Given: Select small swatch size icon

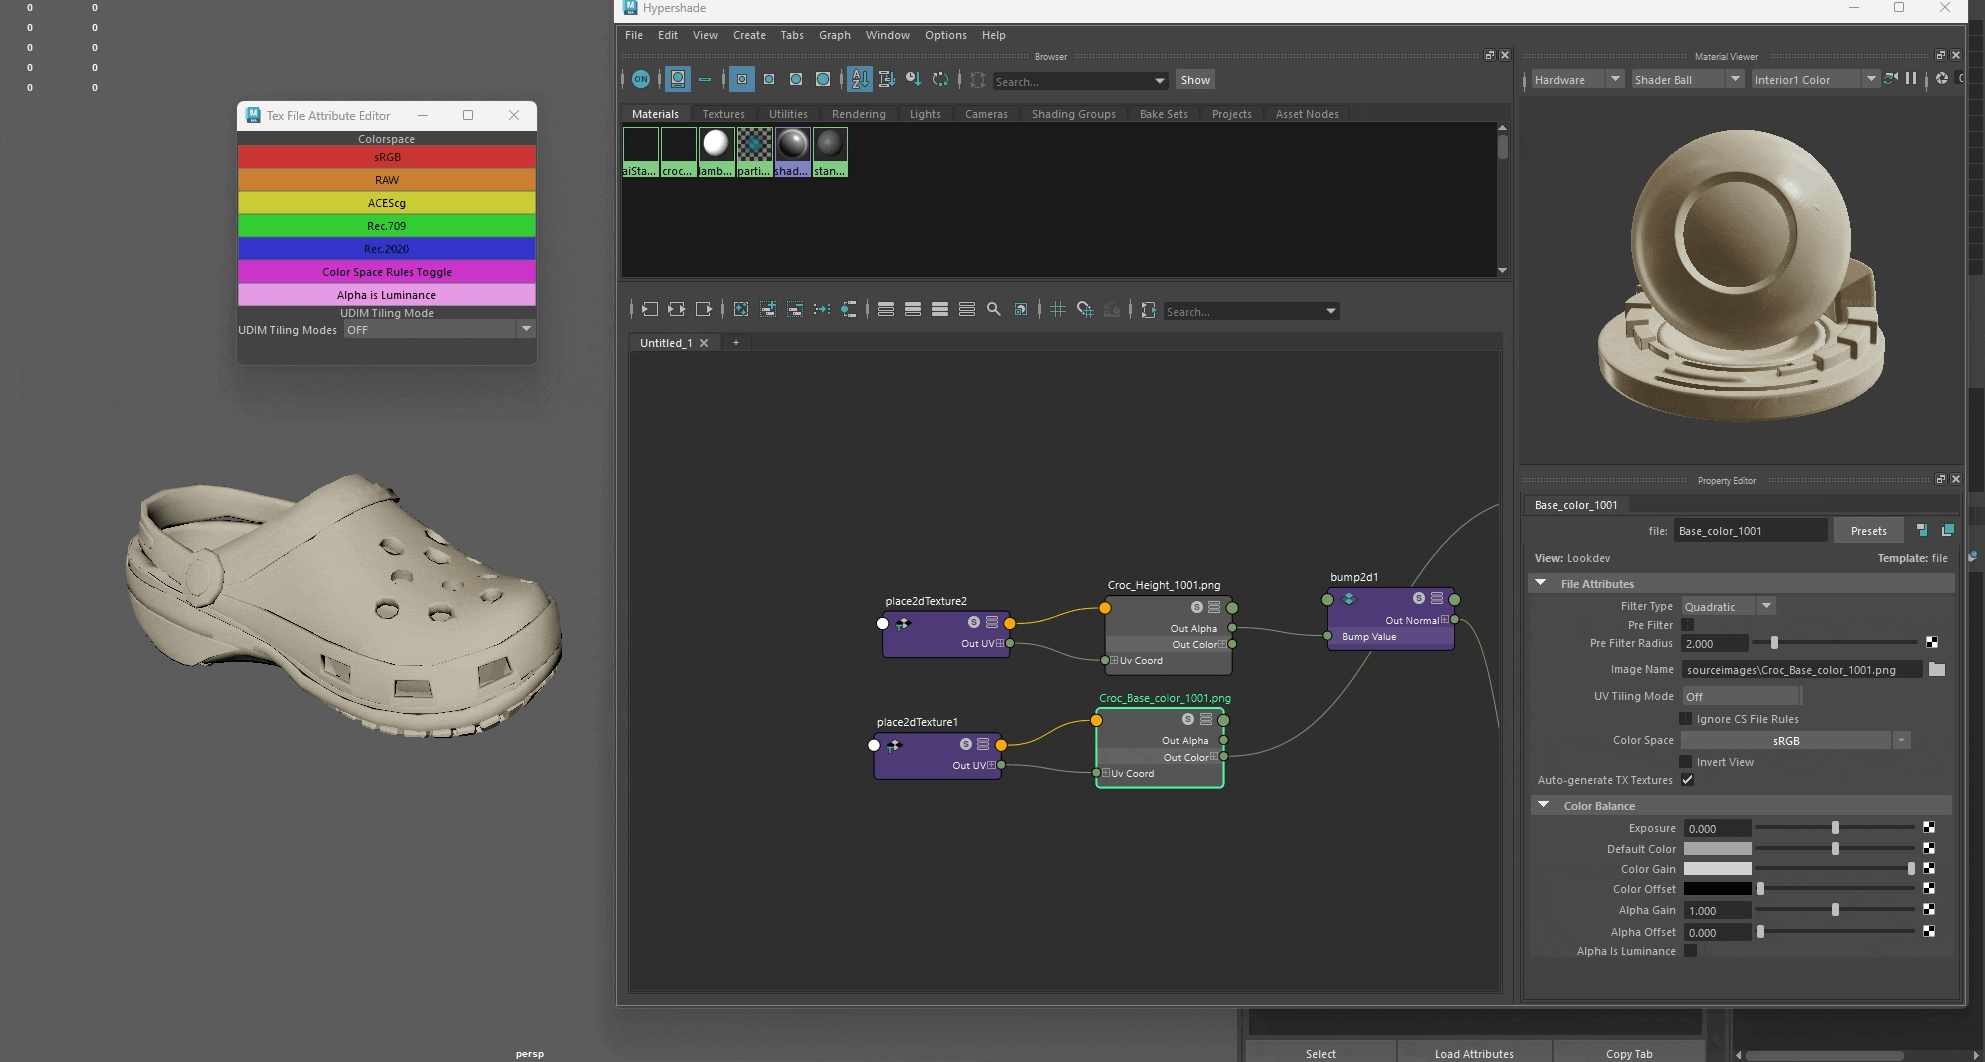Looking at the screenshot, I should (742, 79).
